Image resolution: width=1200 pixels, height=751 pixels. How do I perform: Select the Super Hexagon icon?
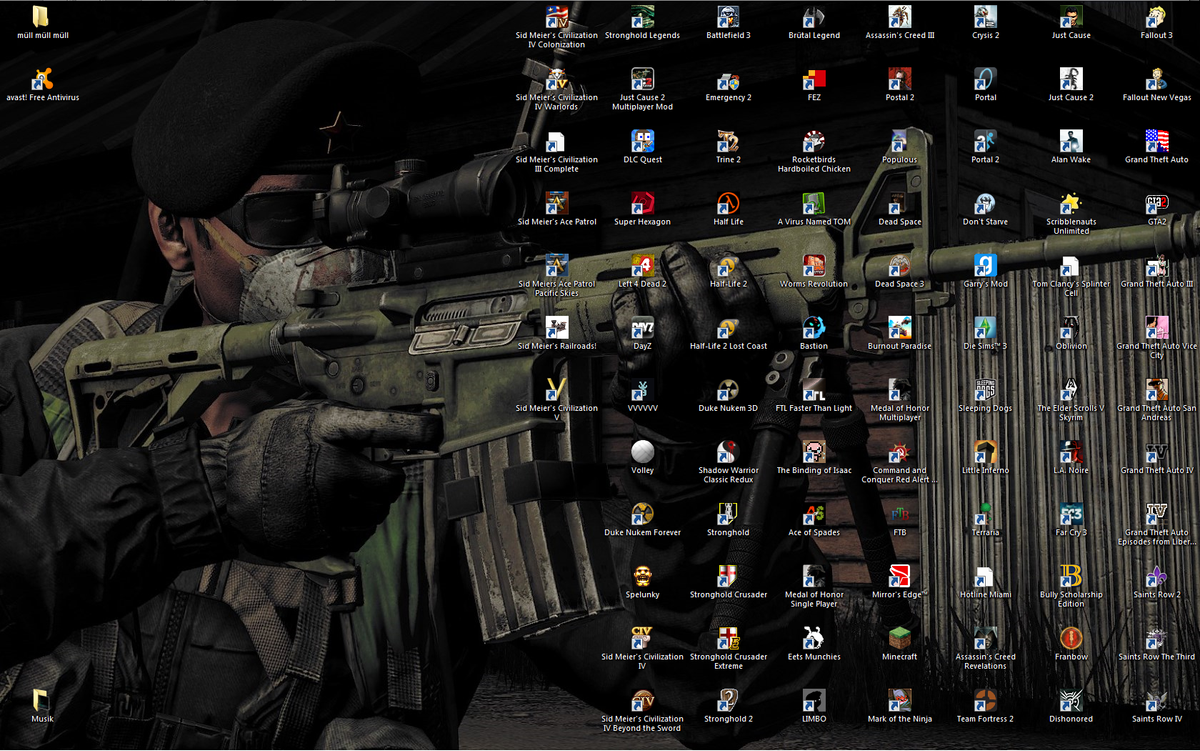click(x=642, y=203)
